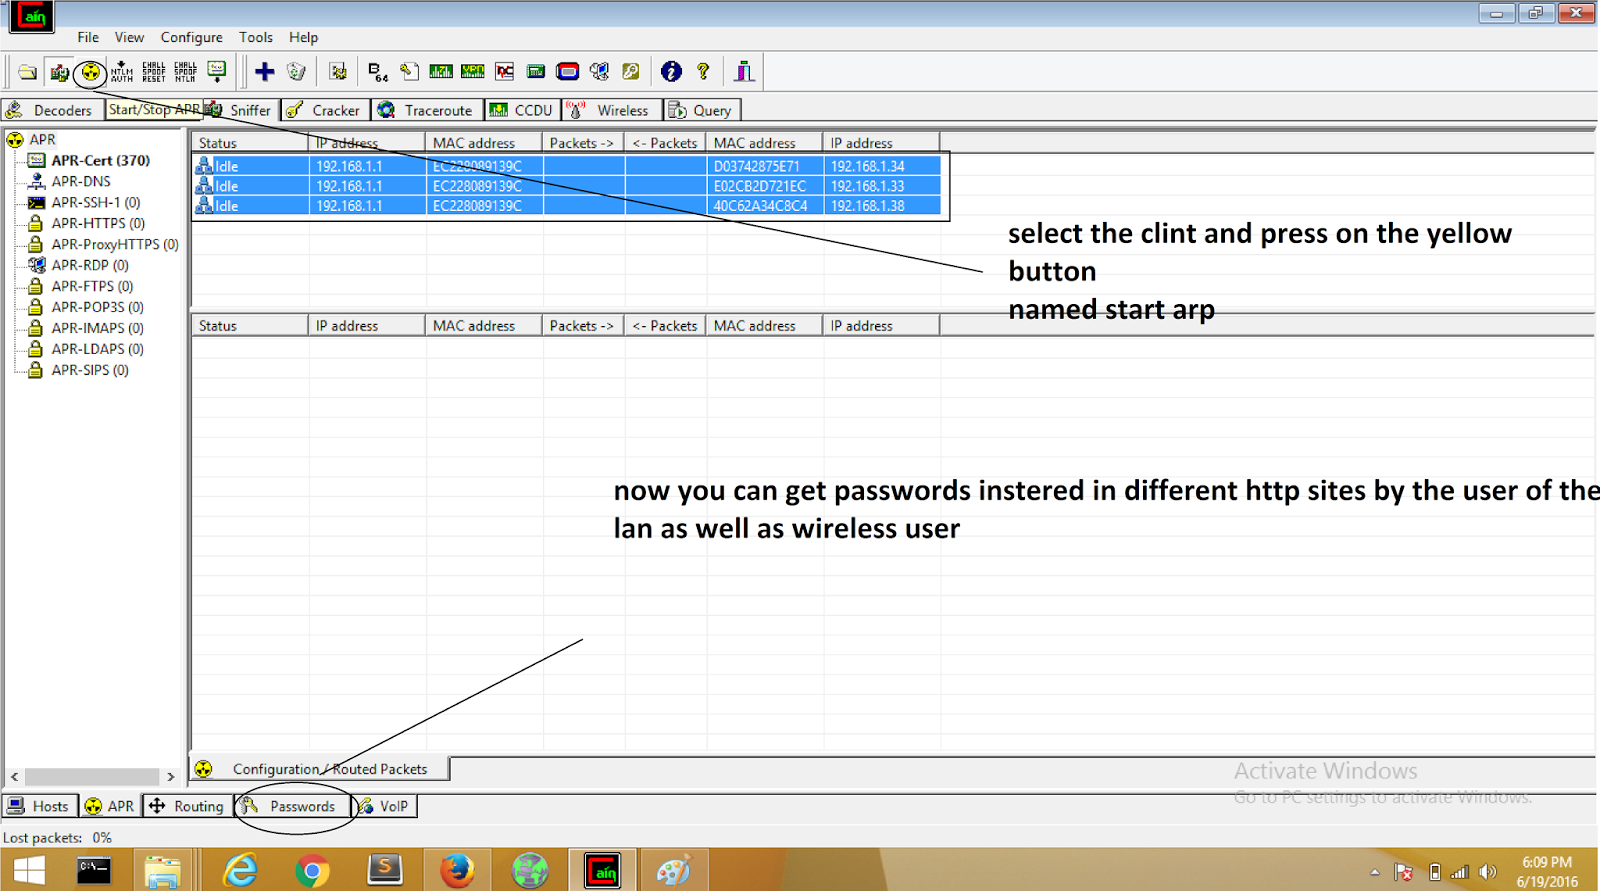Open the Cisco VPN client password decoder icon

[473, 71]
